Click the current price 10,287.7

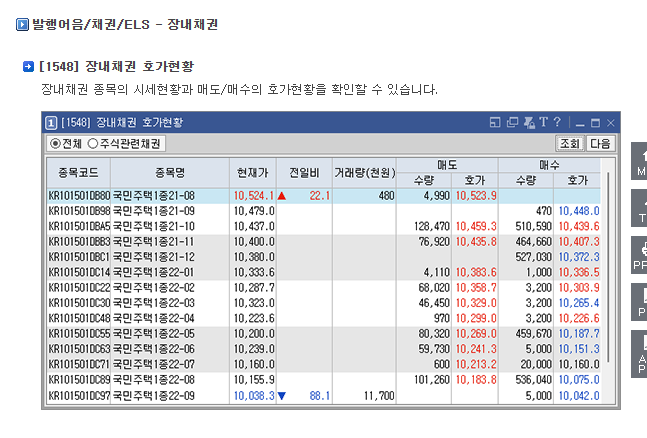(x=254, y=288)
